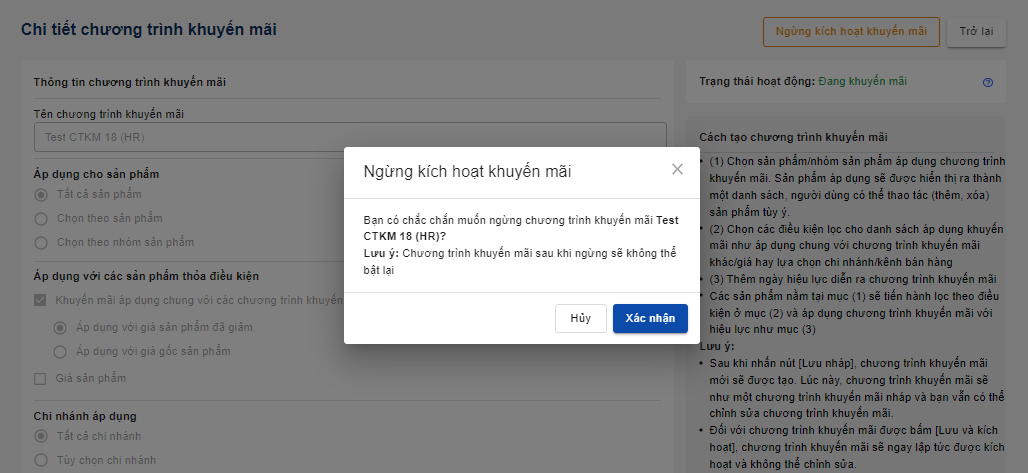Click the help icon beside promotion status
This screenshot has width=1028, height=473.
[988, 82]
